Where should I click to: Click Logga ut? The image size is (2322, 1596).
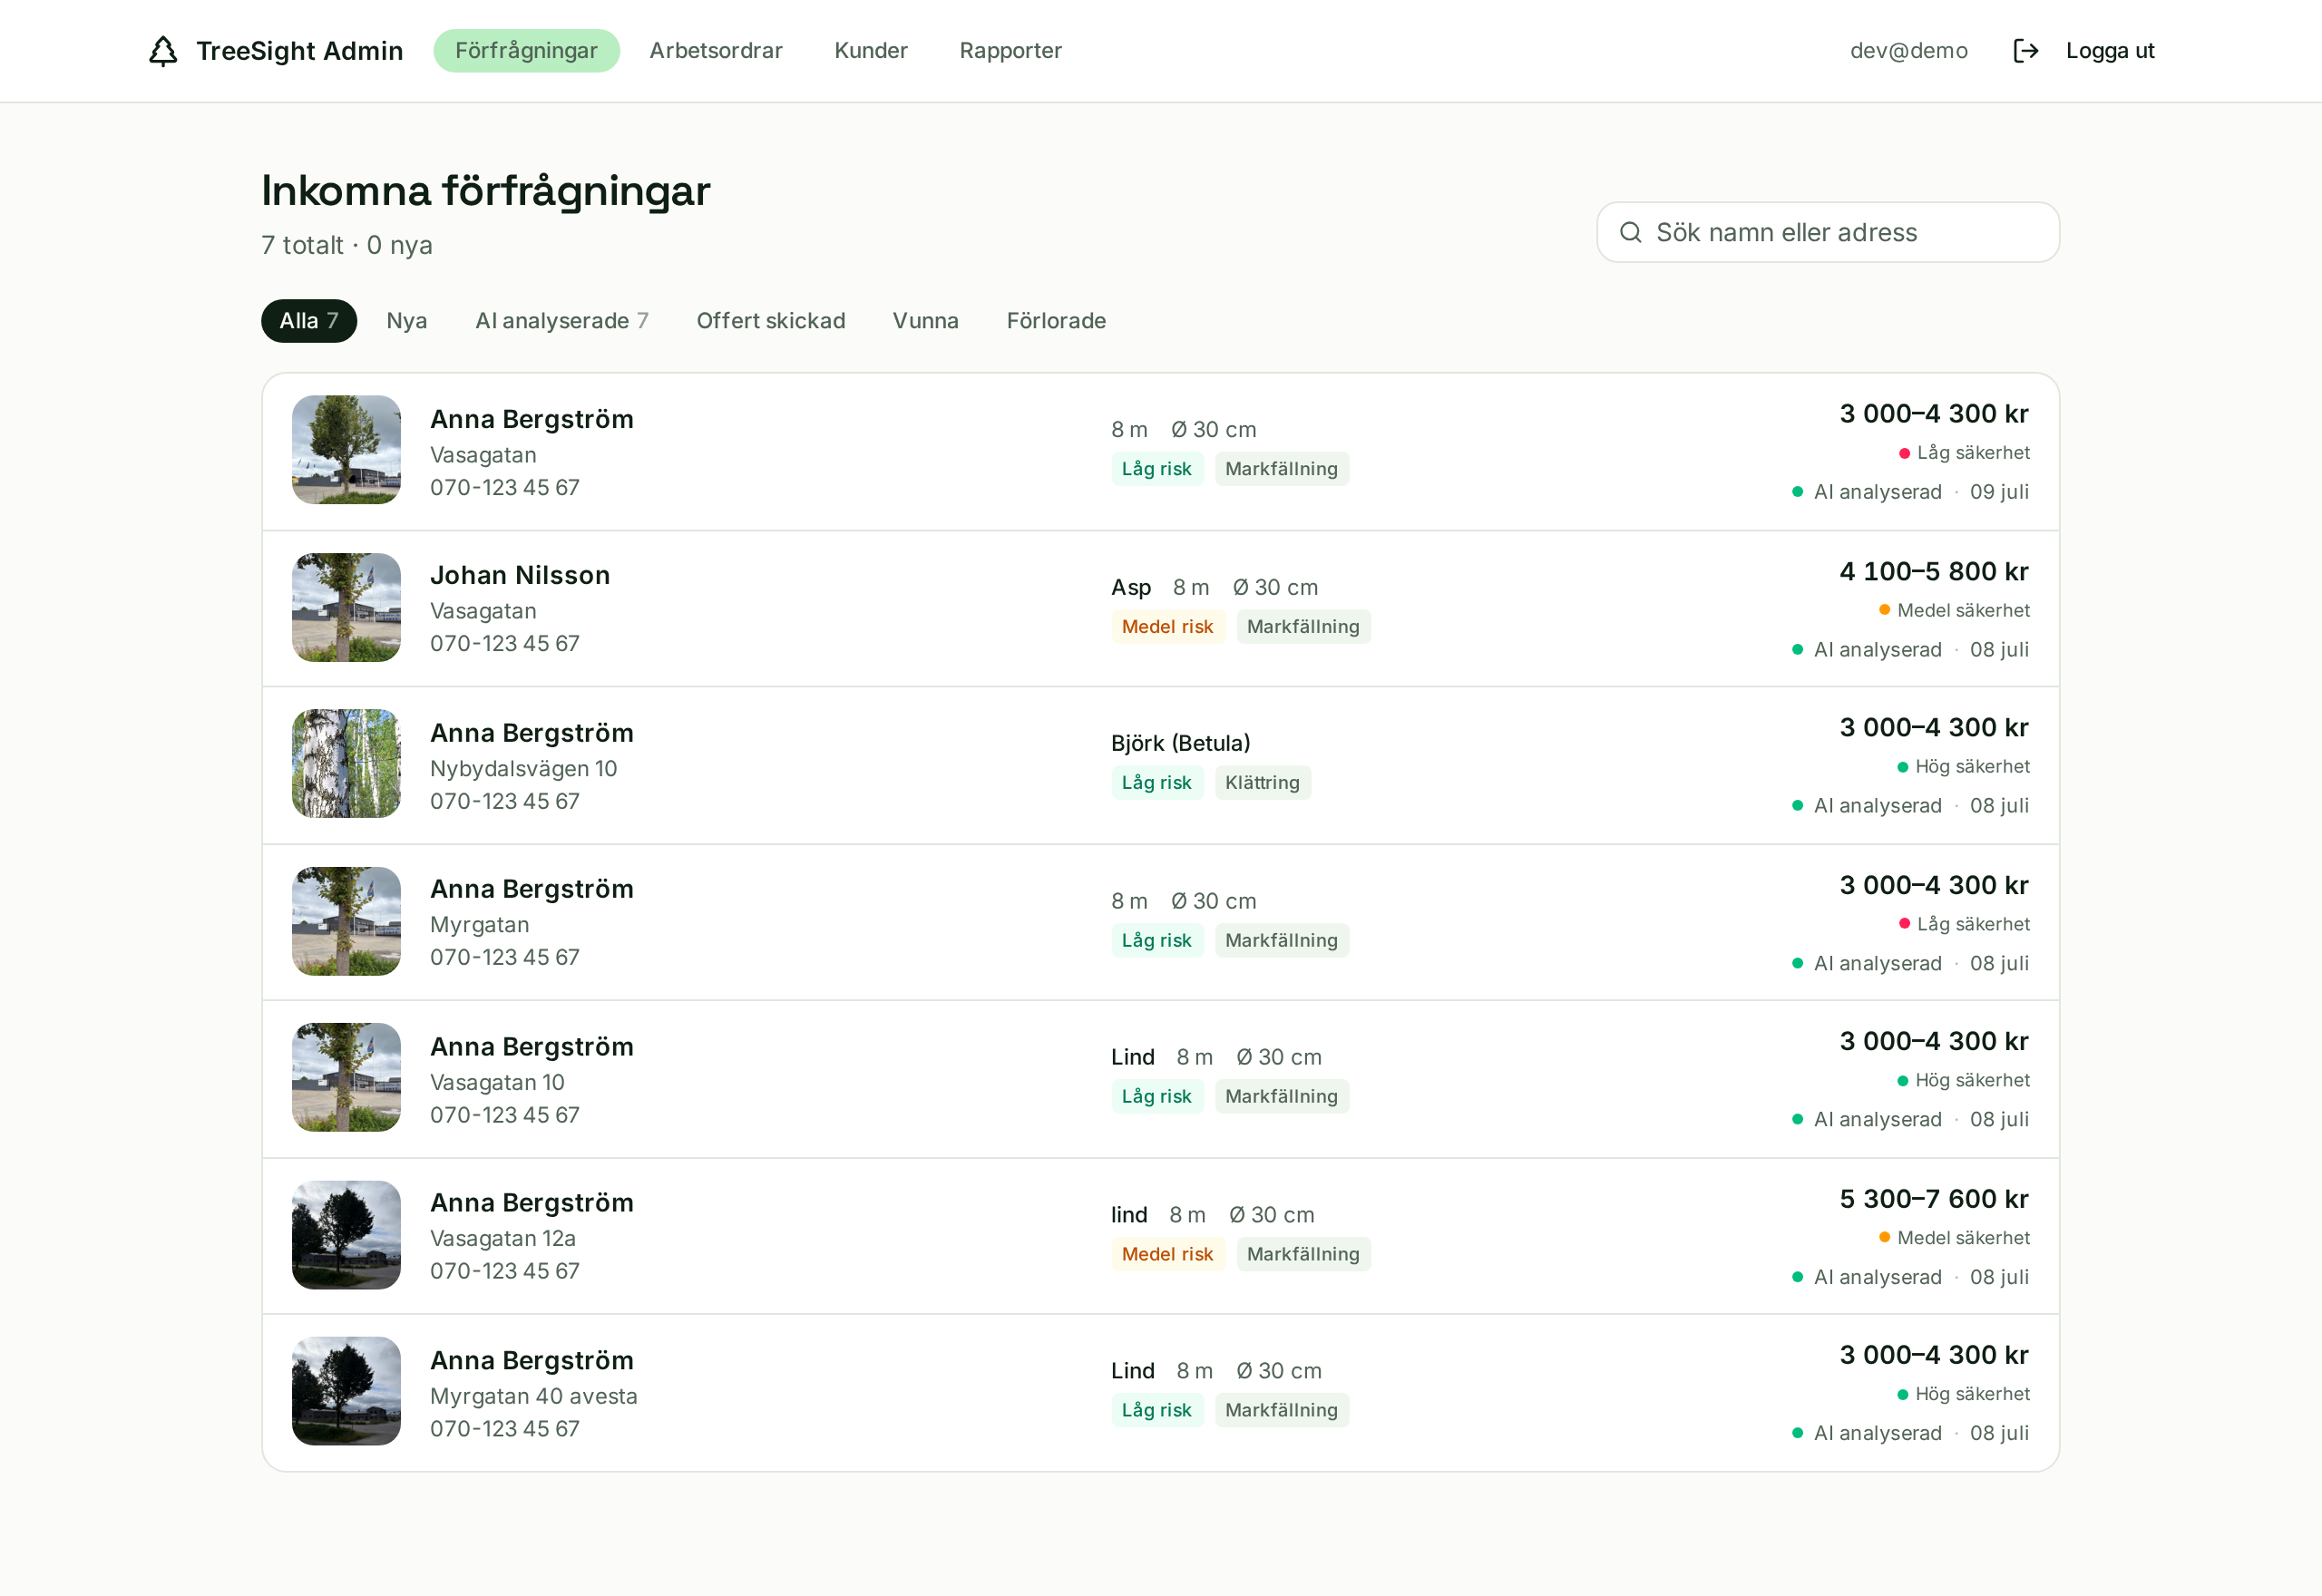pos(2110,51)
